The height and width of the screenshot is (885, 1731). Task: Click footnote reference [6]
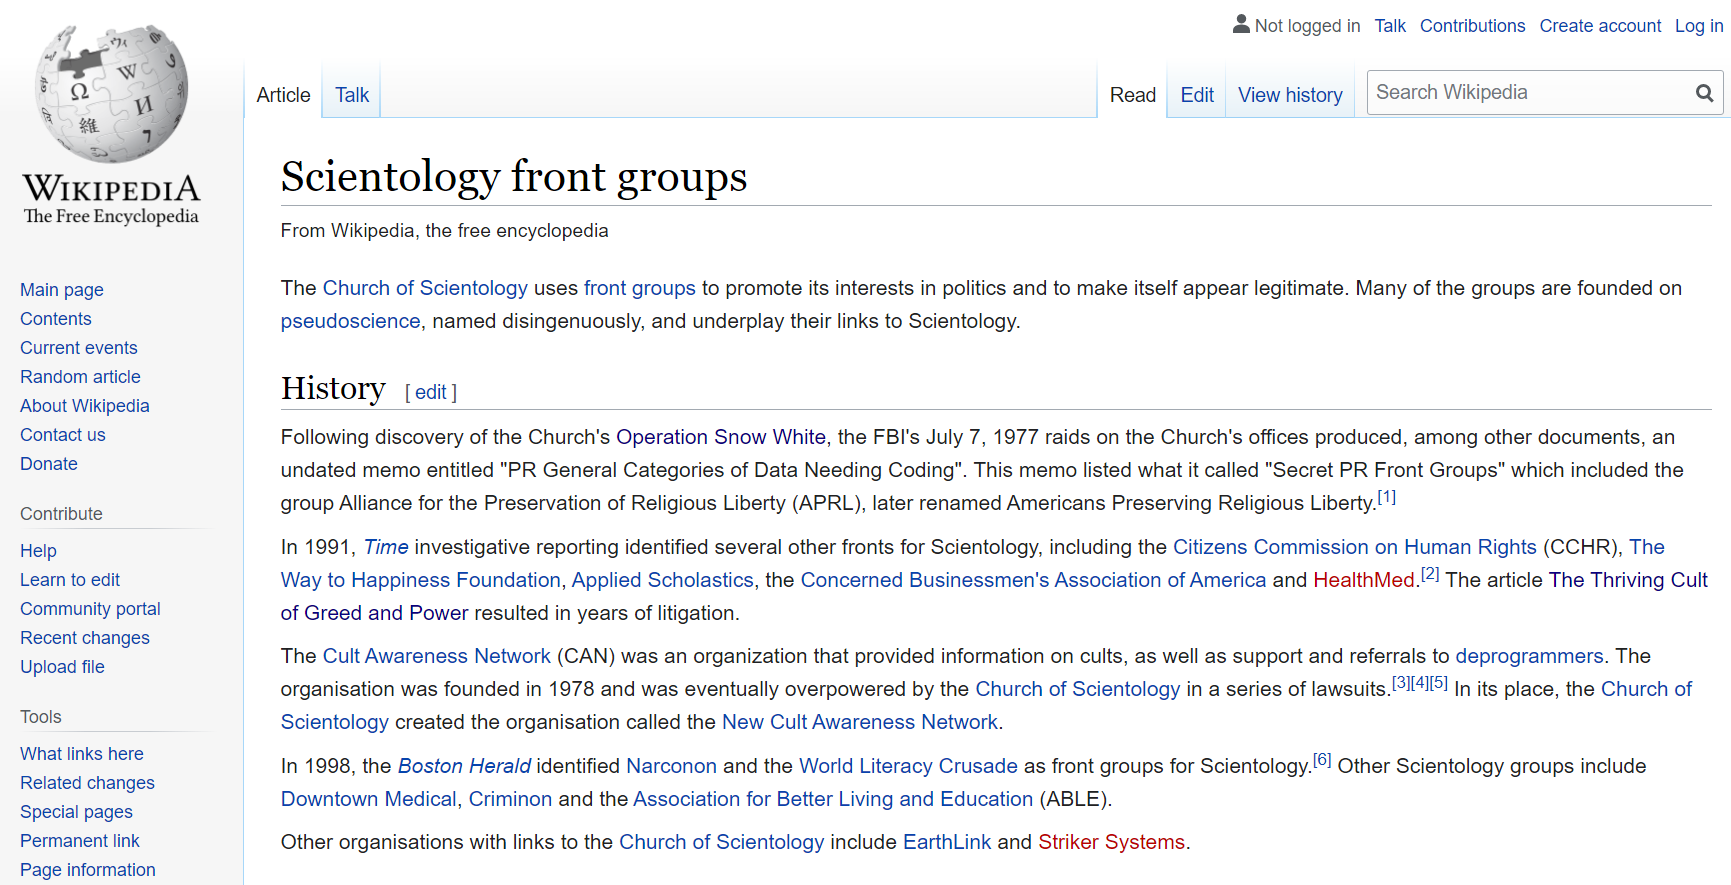pyautogui.click(x=1322, y=760)
